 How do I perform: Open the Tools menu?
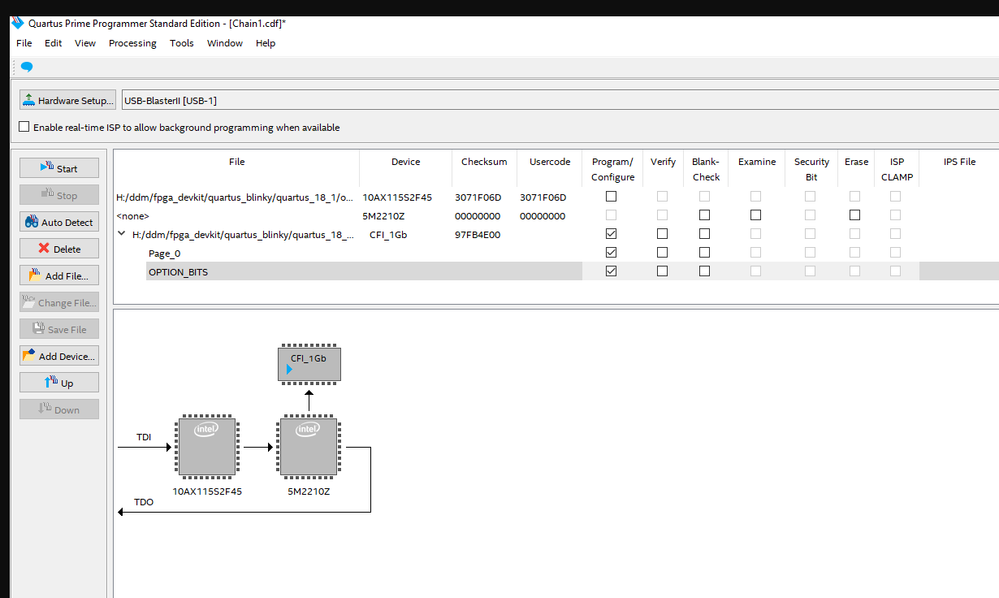[x=182, y=43]
